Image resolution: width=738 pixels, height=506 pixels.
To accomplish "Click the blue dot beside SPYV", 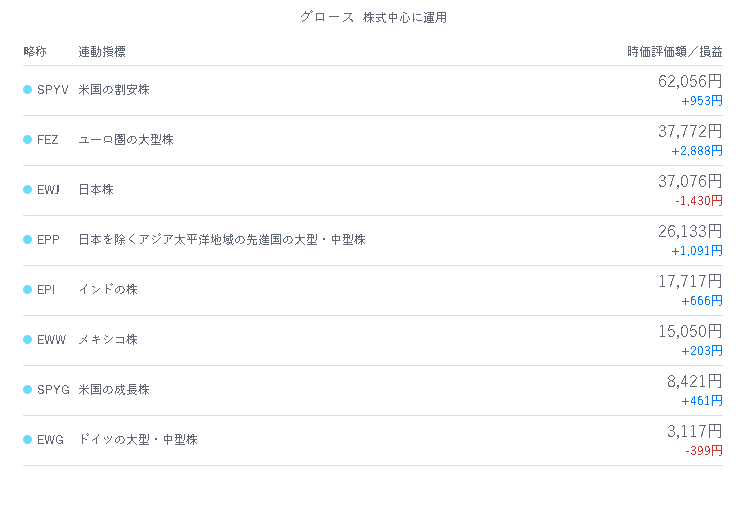I will click(x=27, y=89).
